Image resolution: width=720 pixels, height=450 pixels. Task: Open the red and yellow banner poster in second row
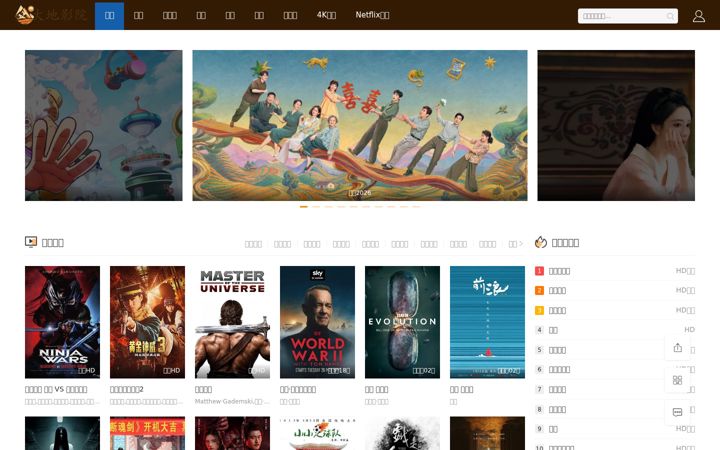(147, 433)
